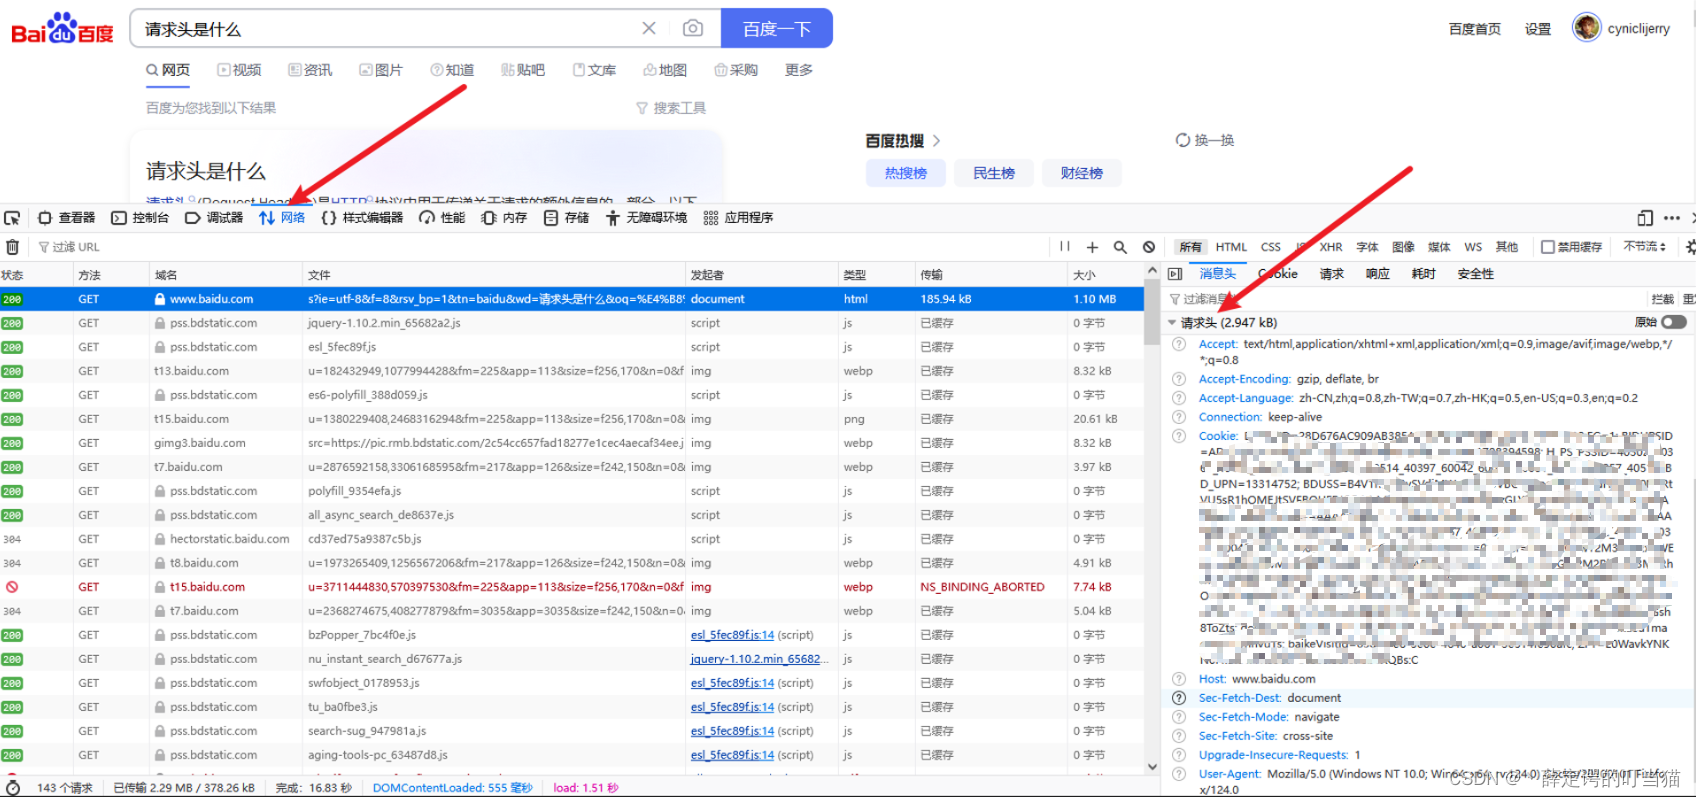
Task: Click the help icon beside Upgrade-Insecure-Requests
Action: [x=1179, y=755]
